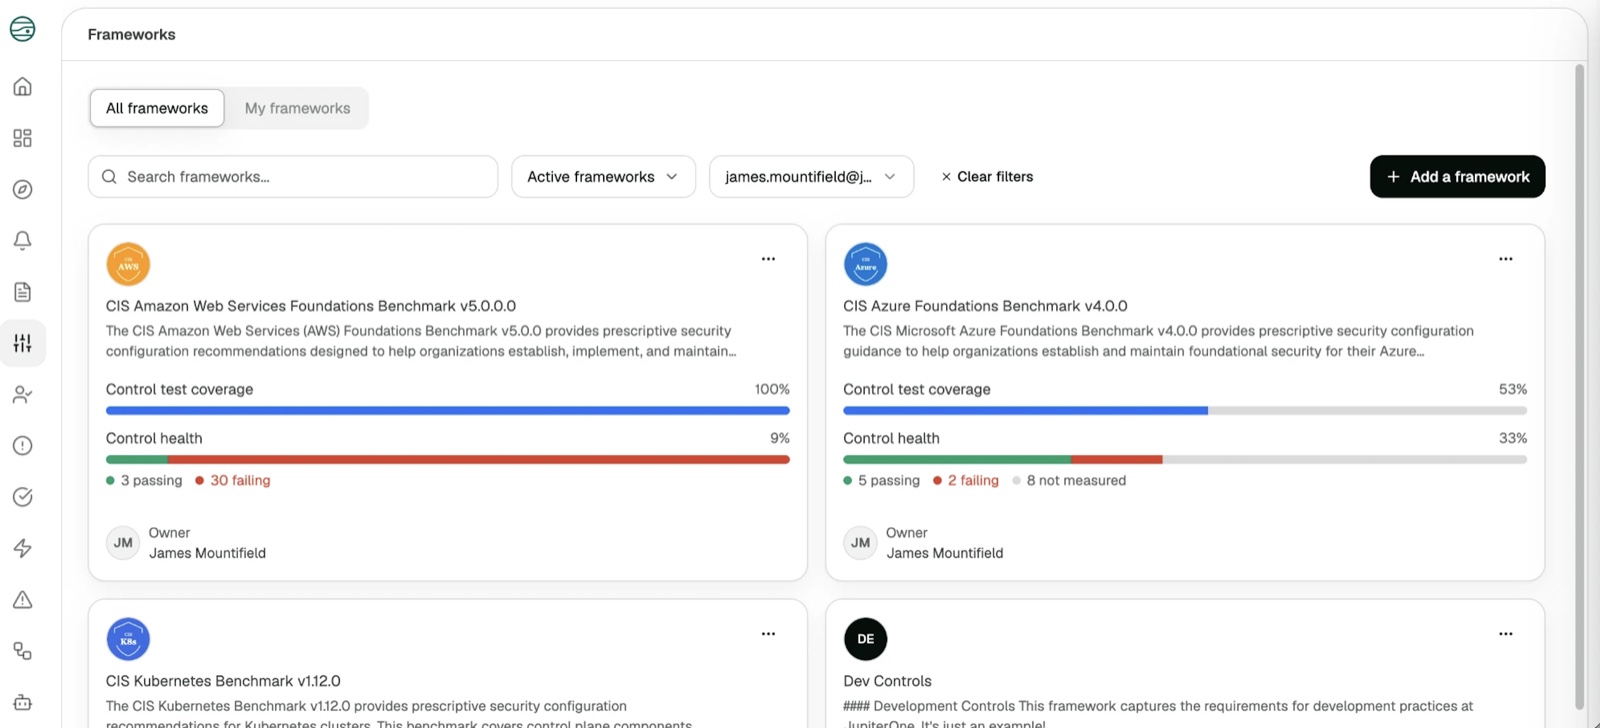
Task: Open more options for CIS Kubernetes card
Action: coord(768,634)
